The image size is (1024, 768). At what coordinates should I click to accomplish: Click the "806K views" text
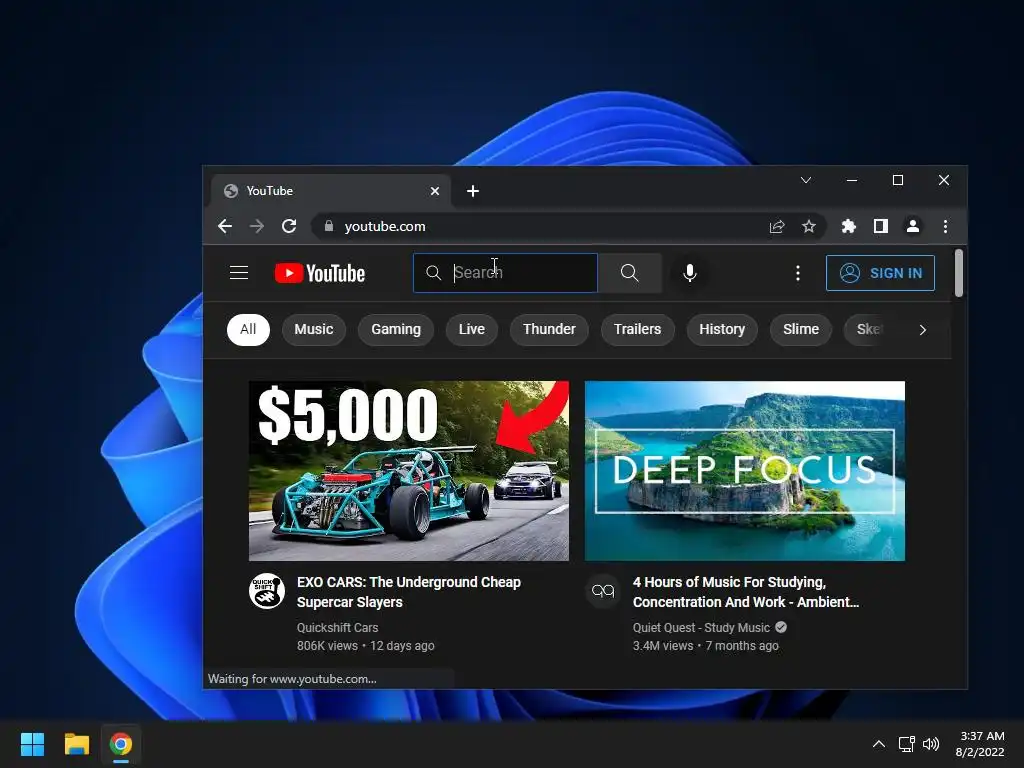click(x=327, y=646)
